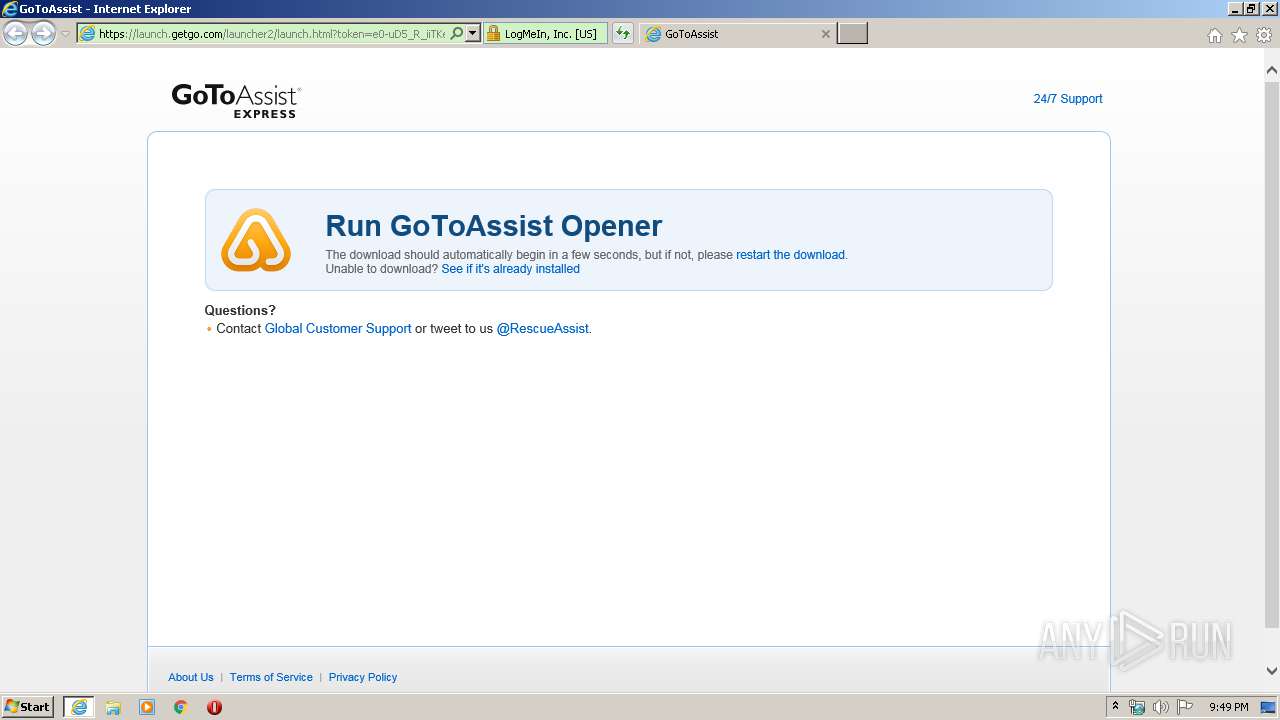Open the Terms of Service footer link
This screenshot has height=720, width=1280.
[271, 677]
